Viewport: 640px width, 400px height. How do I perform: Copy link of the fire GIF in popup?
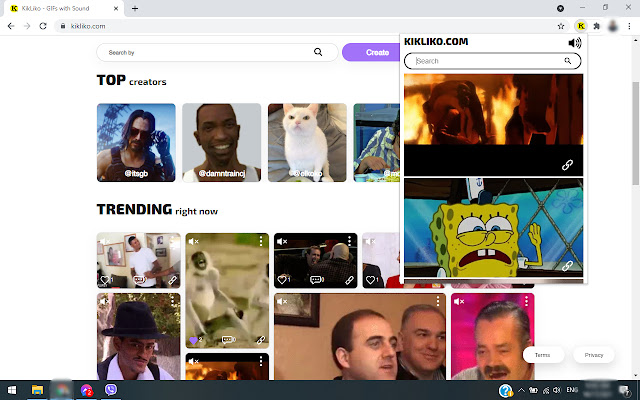point(567,165)
